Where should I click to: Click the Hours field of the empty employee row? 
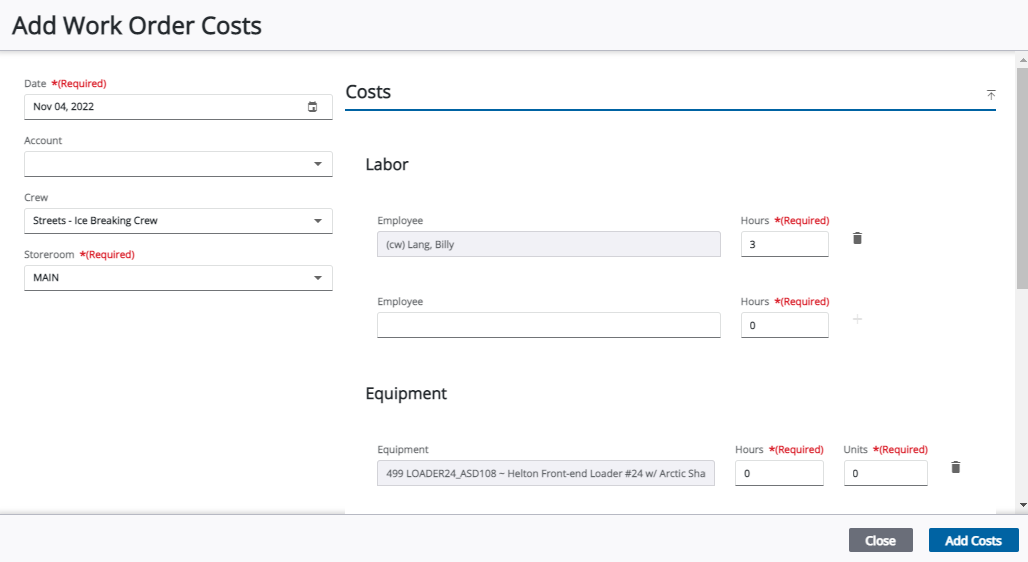pos(785,325)
